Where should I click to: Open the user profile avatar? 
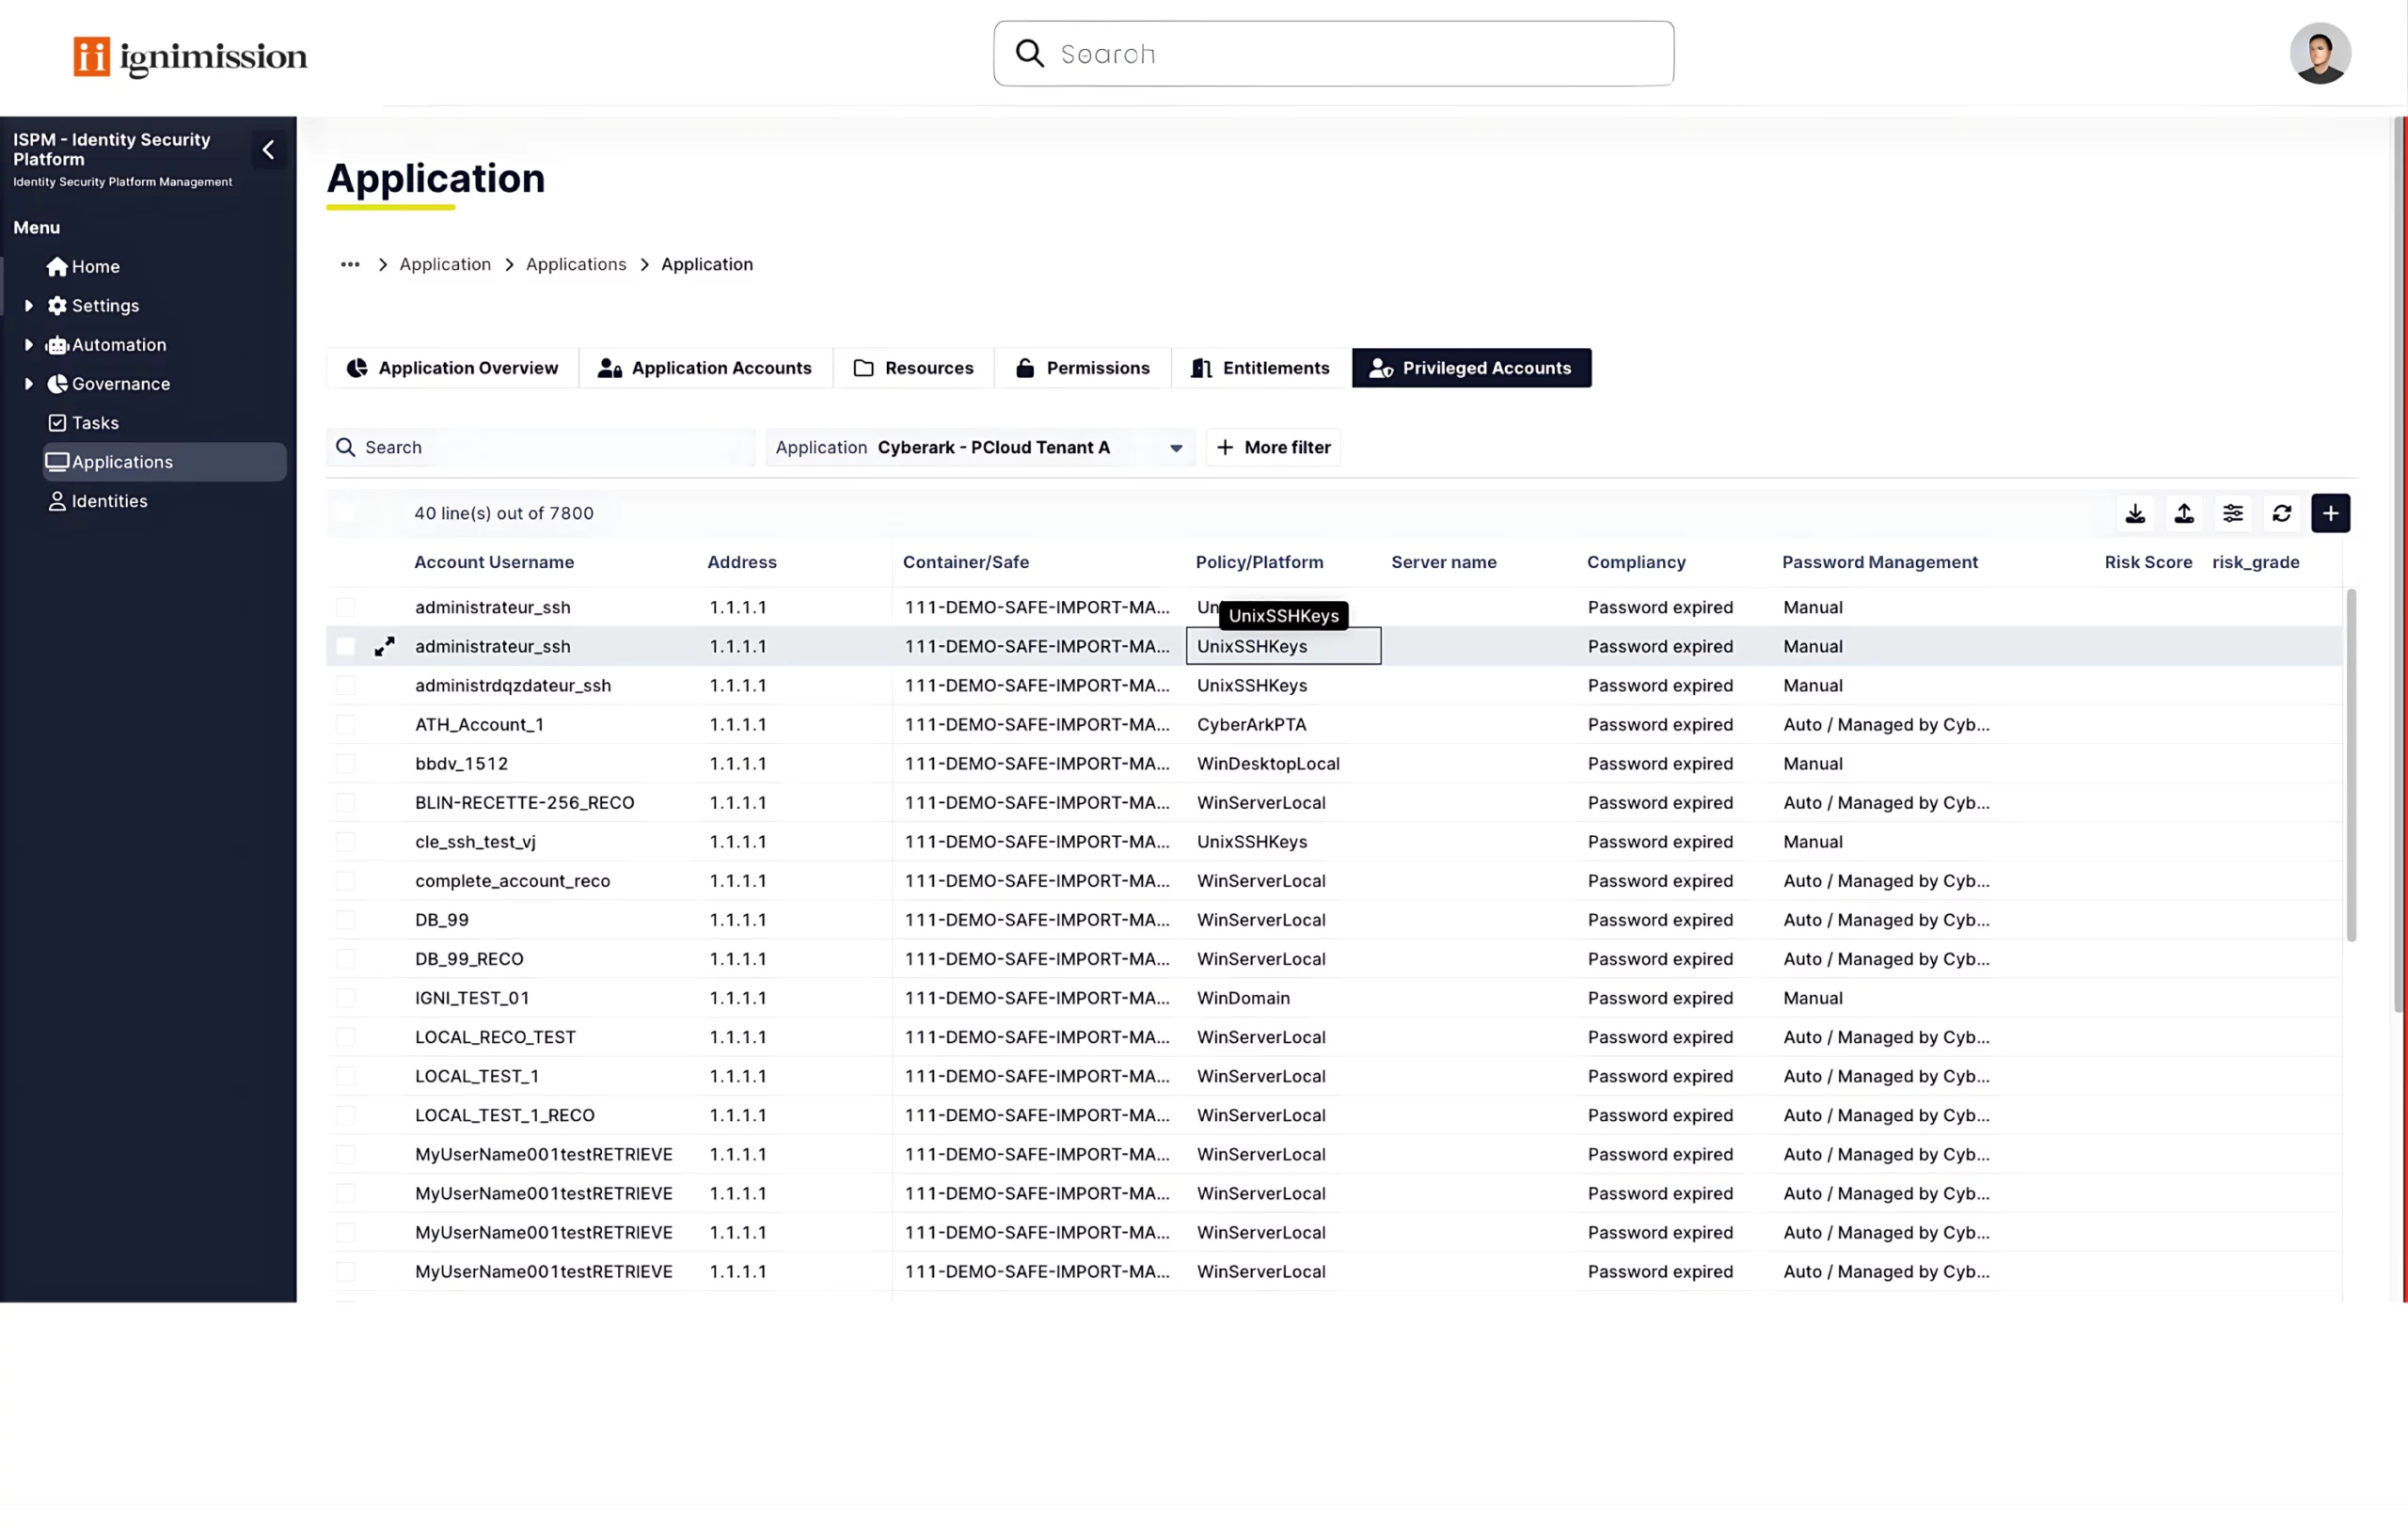click(2320, 54)
